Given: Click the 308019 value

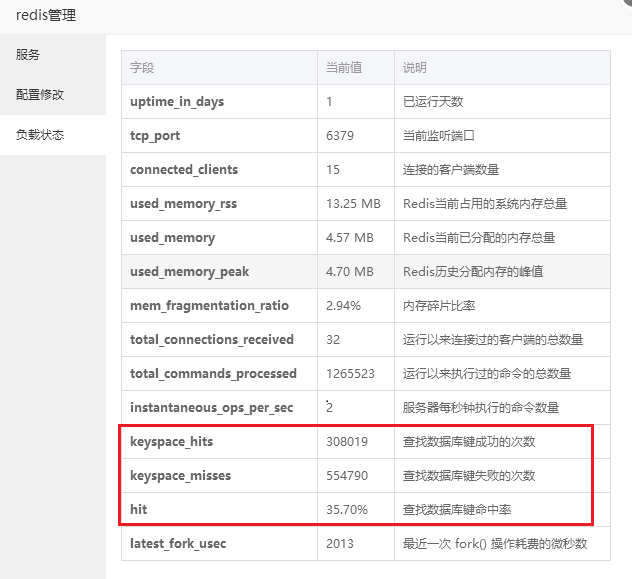Looking at the screenshot, I should (x=347, y=442).
